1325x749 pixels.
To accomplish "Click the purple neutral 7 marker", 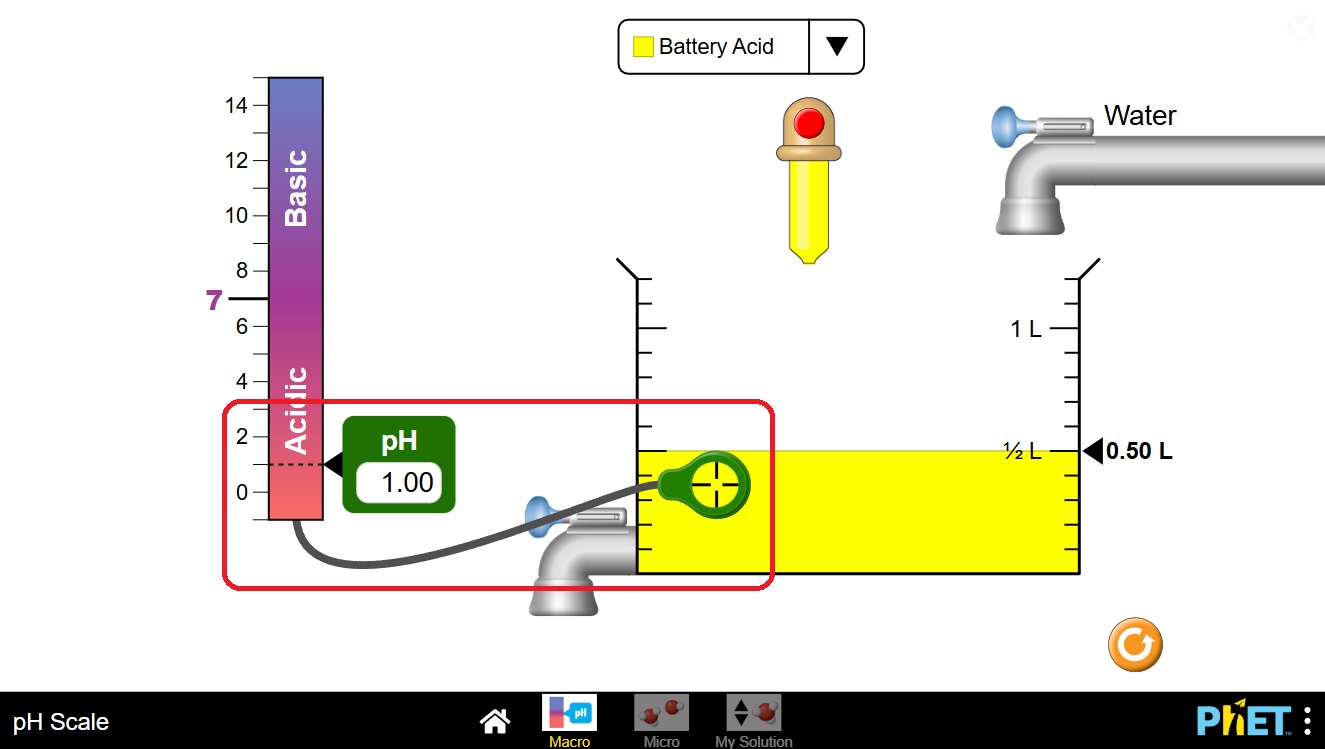I will pos(214,300).
